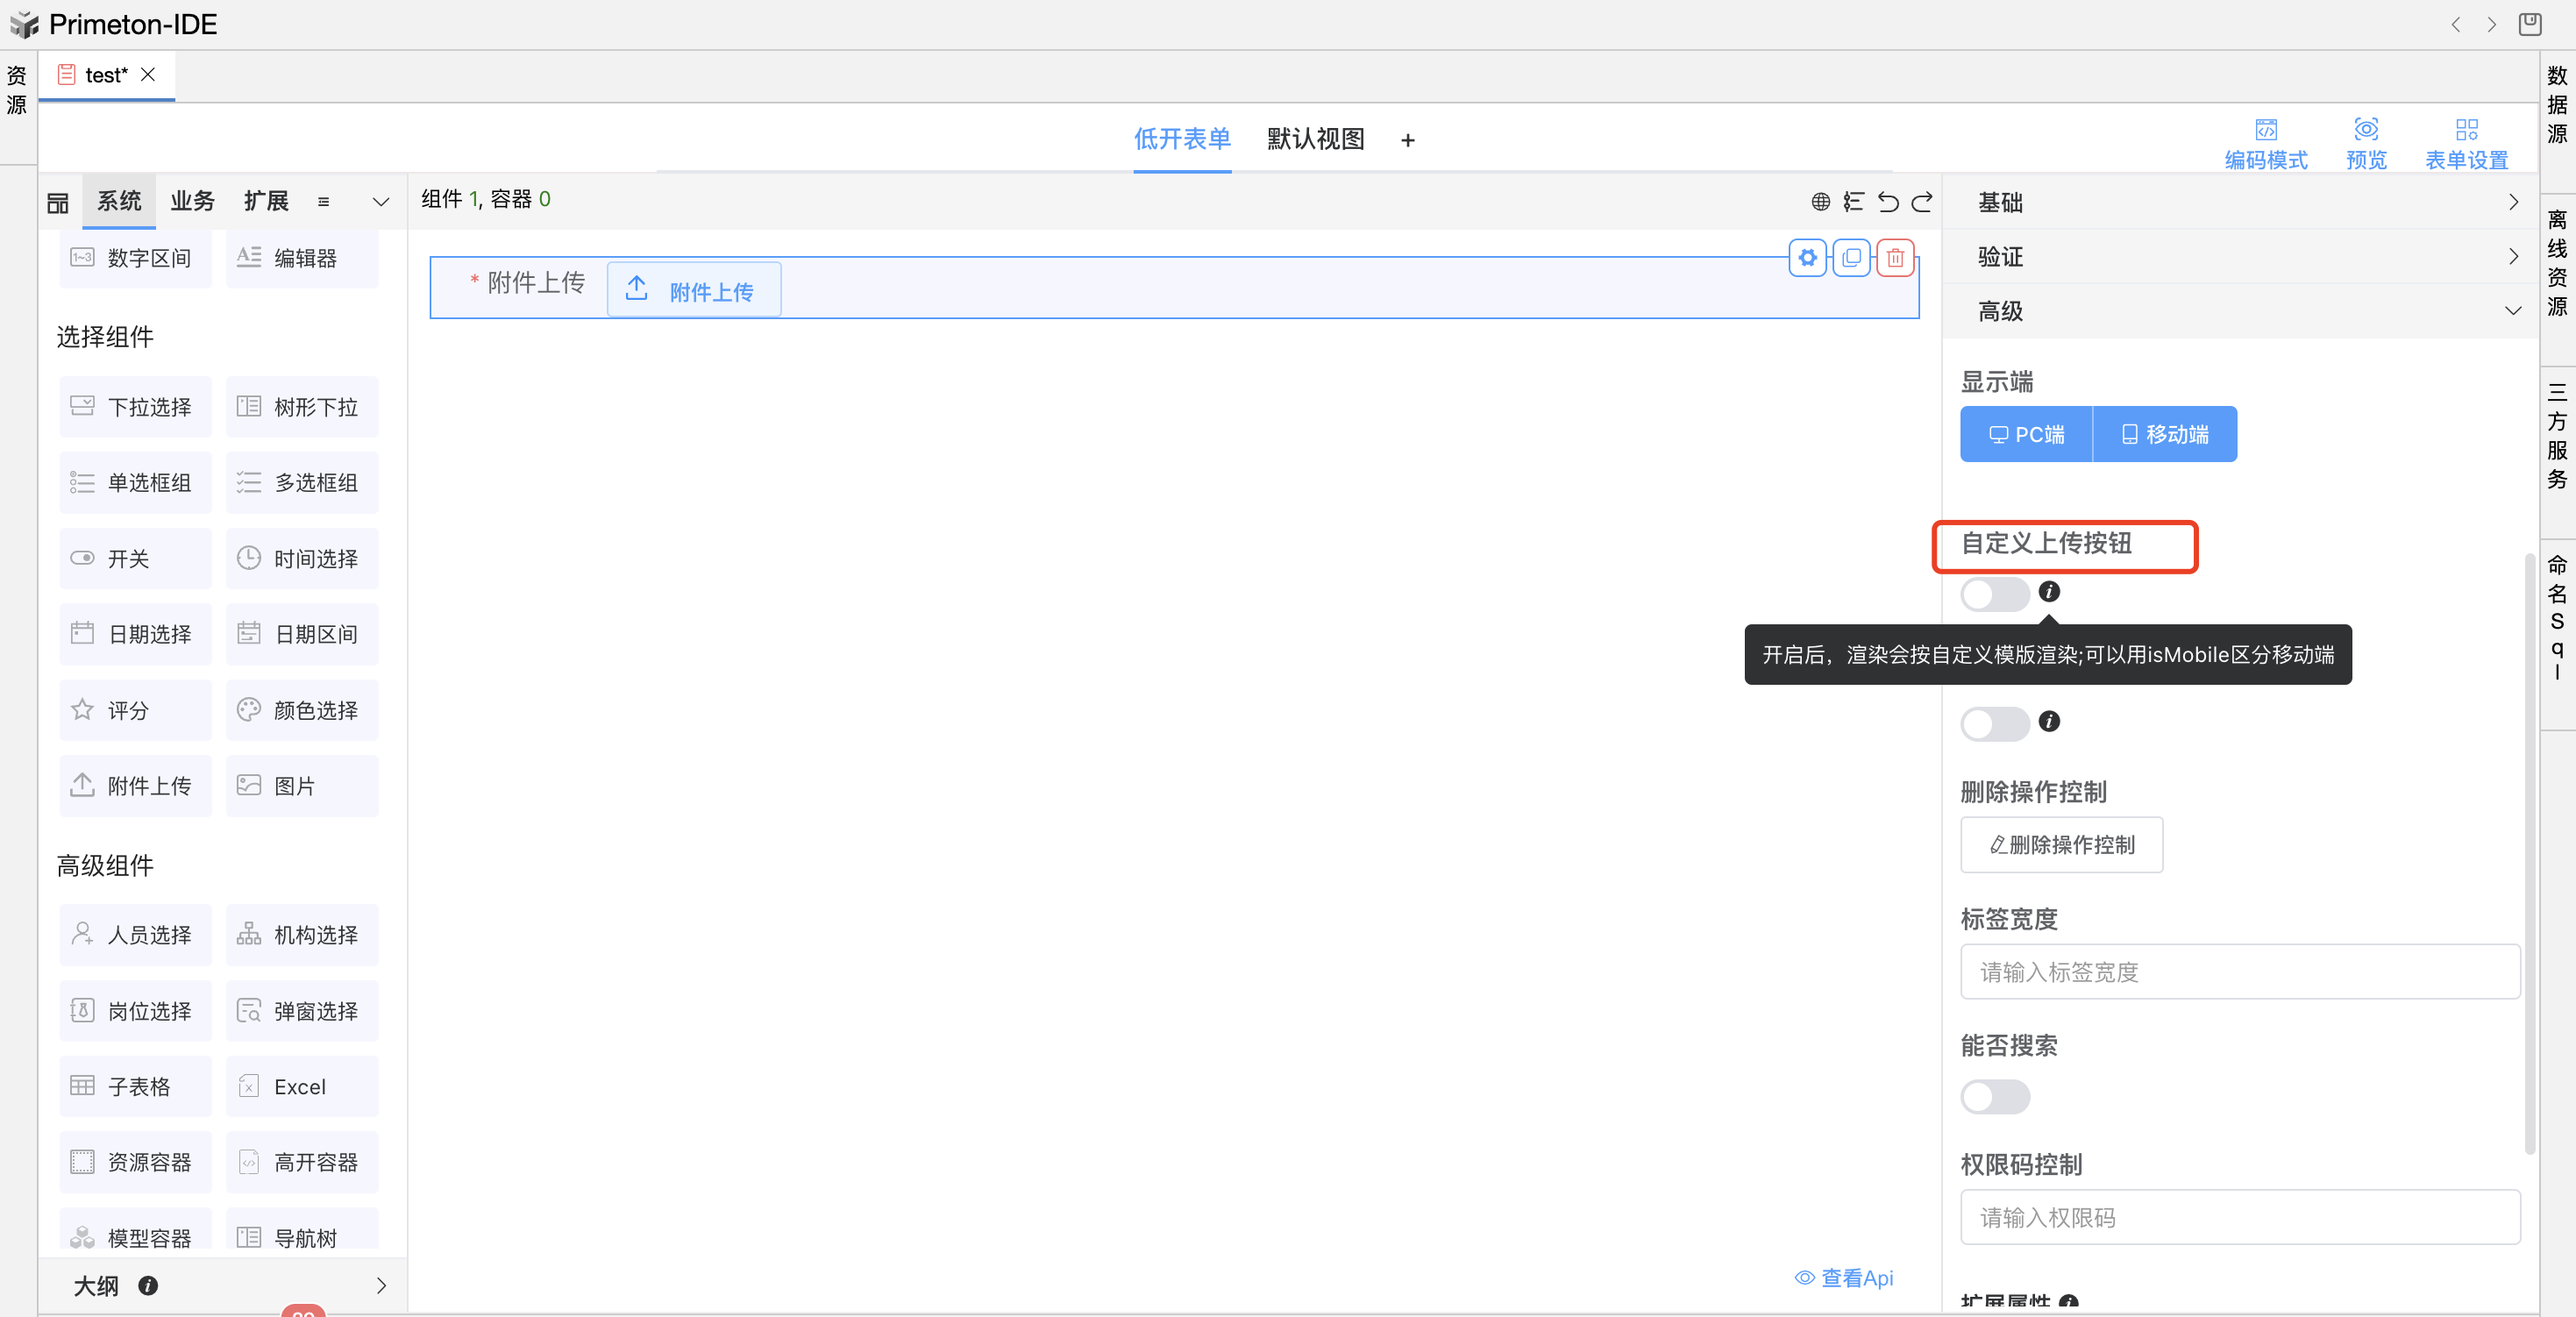Expand the 基础 section
This screenshot has height=1317, width=2576.
point(2240,203)
